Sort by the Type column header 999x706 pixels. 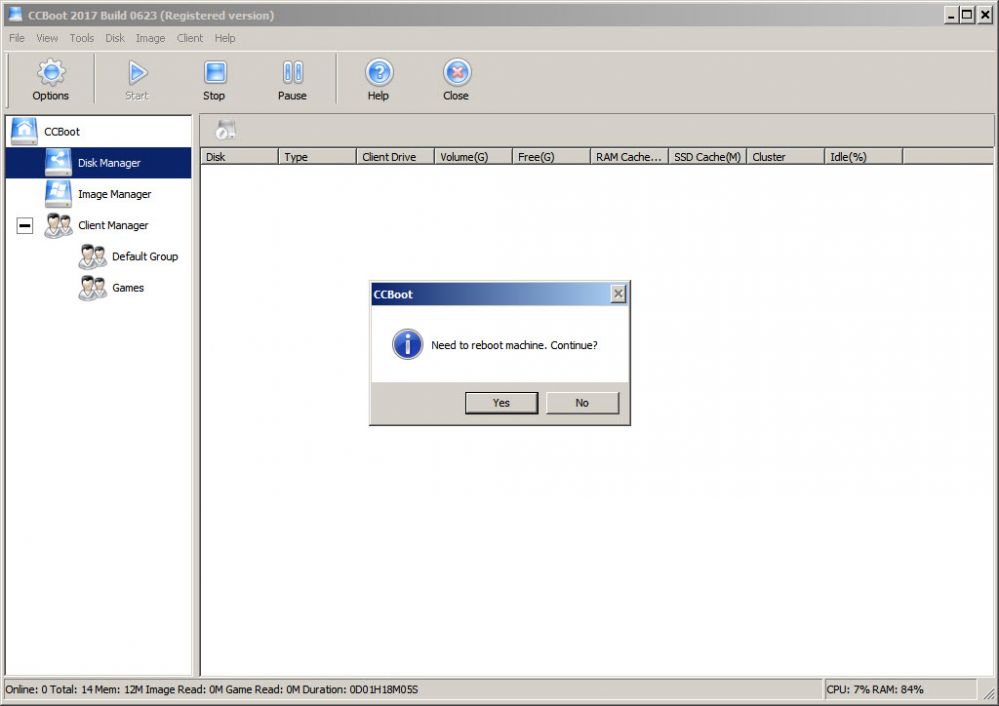pyautogui.click(x=317, y=157)
